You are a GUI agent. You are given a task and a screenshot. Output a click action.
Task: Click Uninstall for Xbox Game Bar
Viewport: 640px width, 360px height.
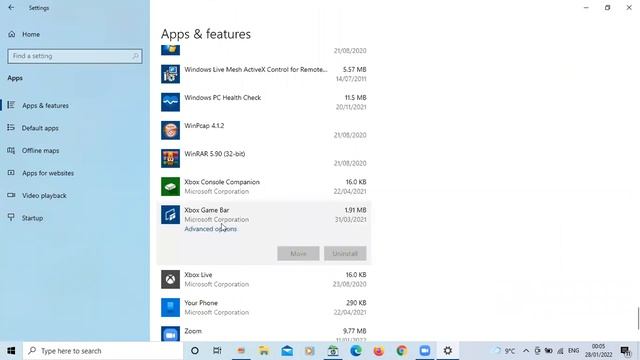(x=345, y=253)
